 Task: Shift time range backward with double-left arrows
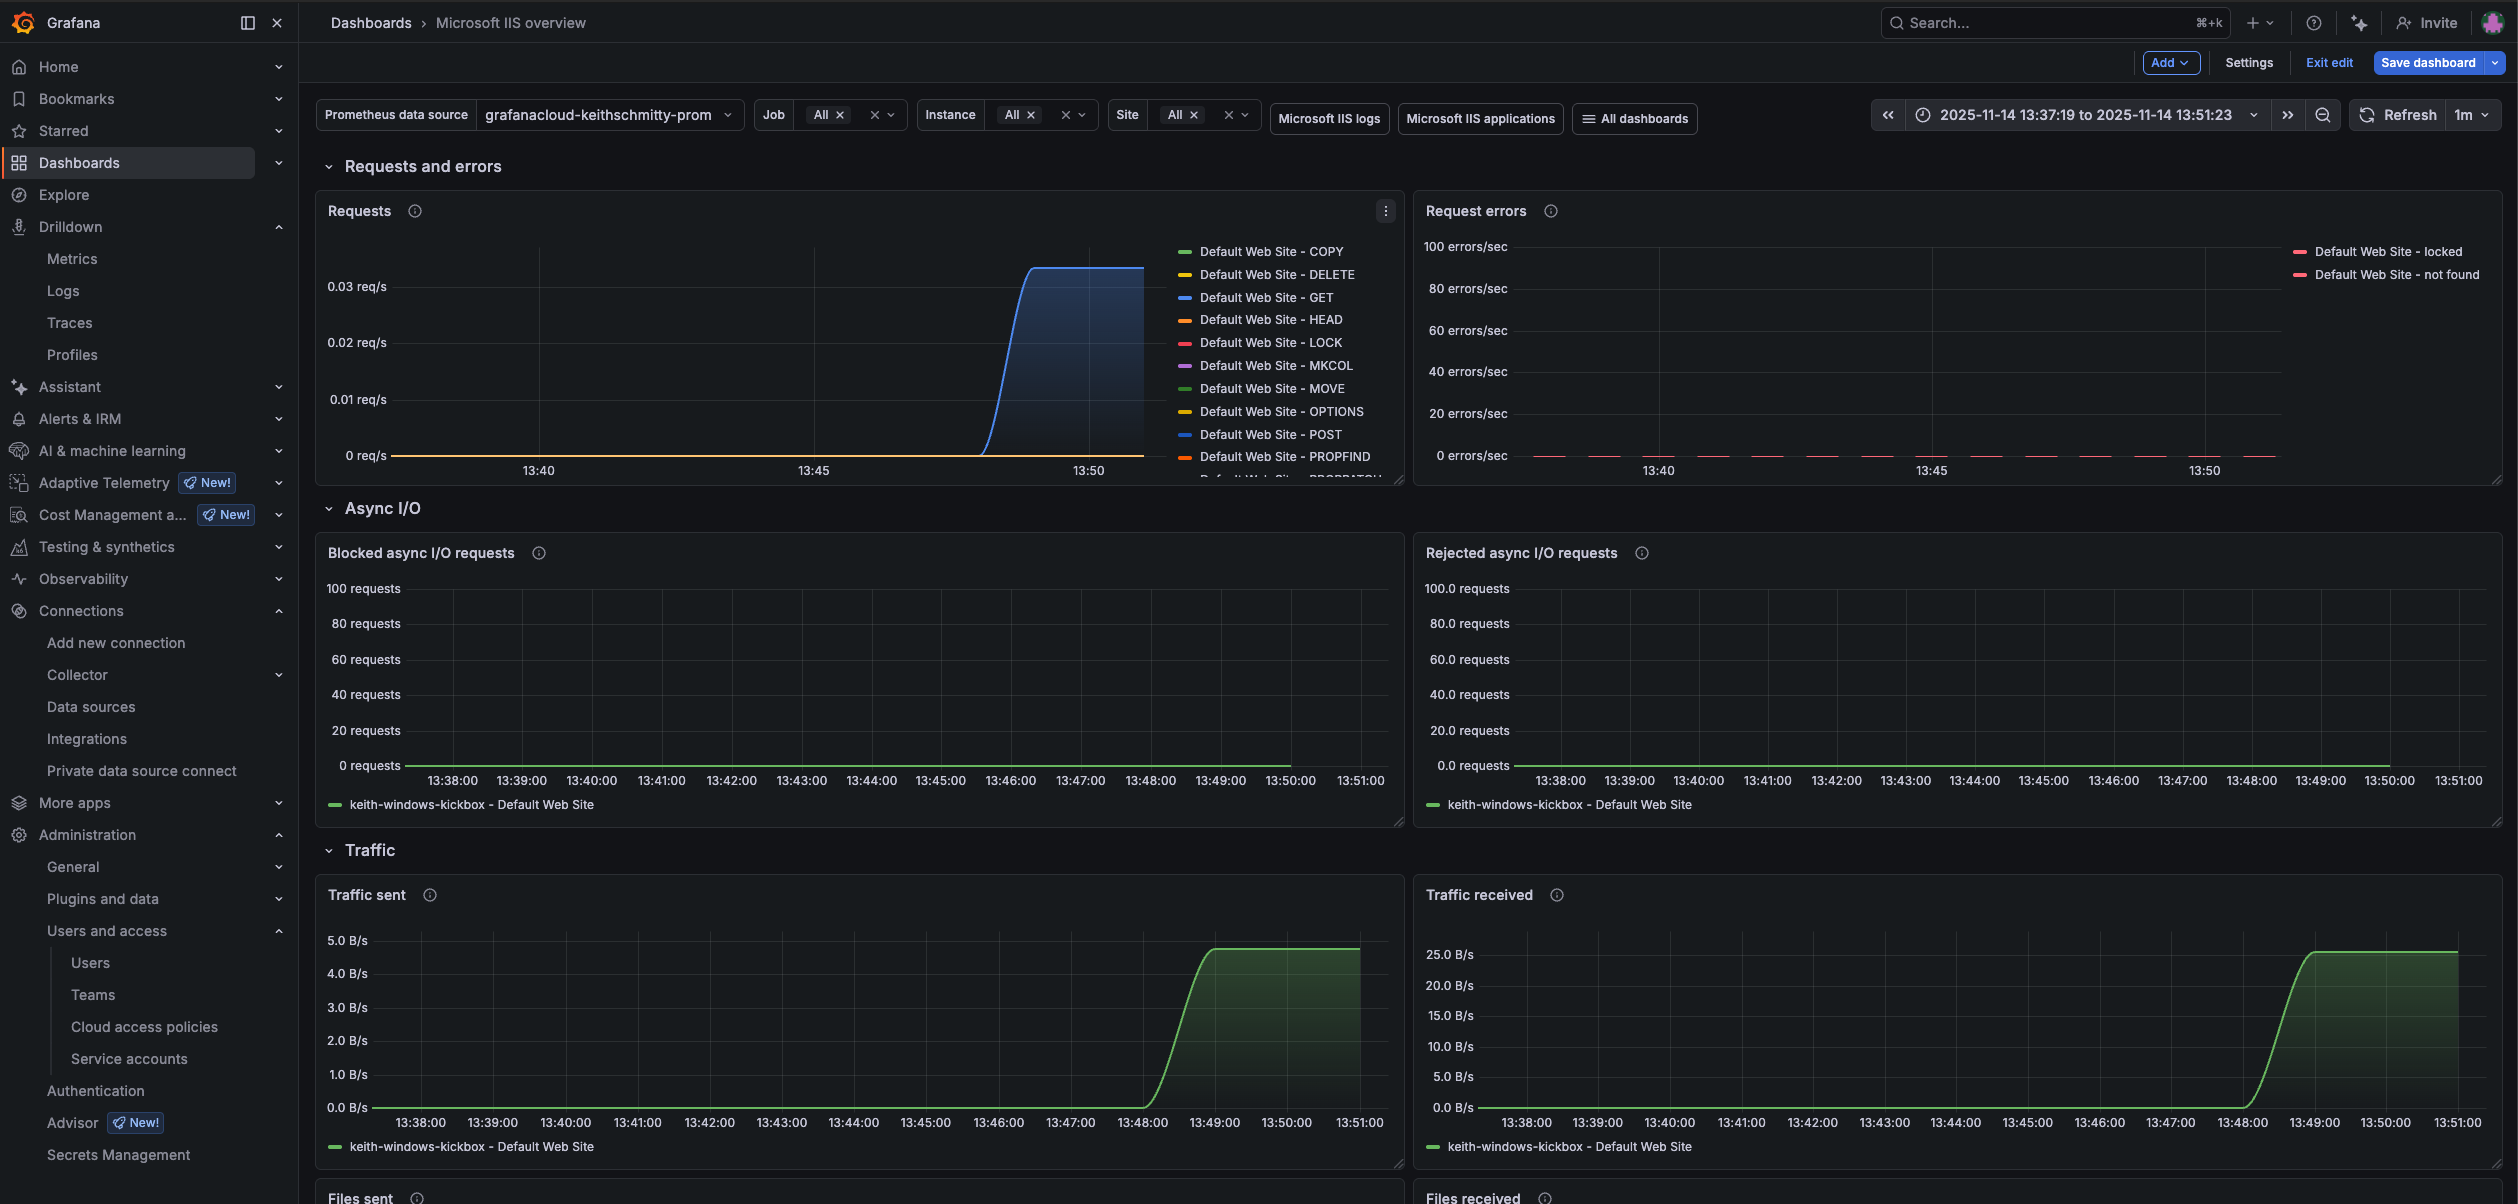(x=1887, y=115)
